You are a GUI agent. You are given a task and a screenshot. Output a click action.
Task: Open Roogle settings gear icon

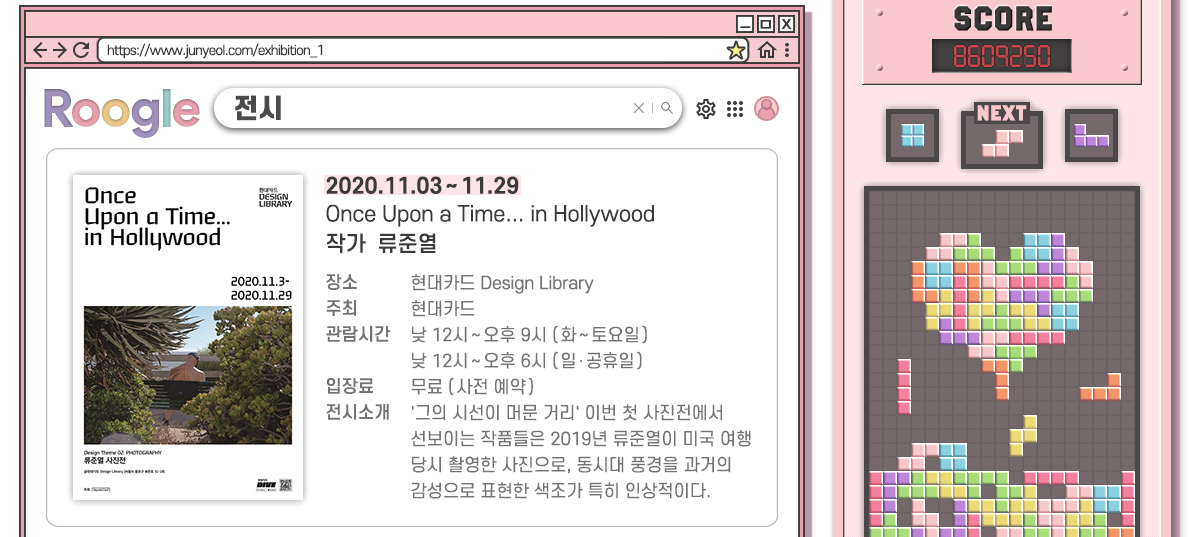click(x=706, y=109)
